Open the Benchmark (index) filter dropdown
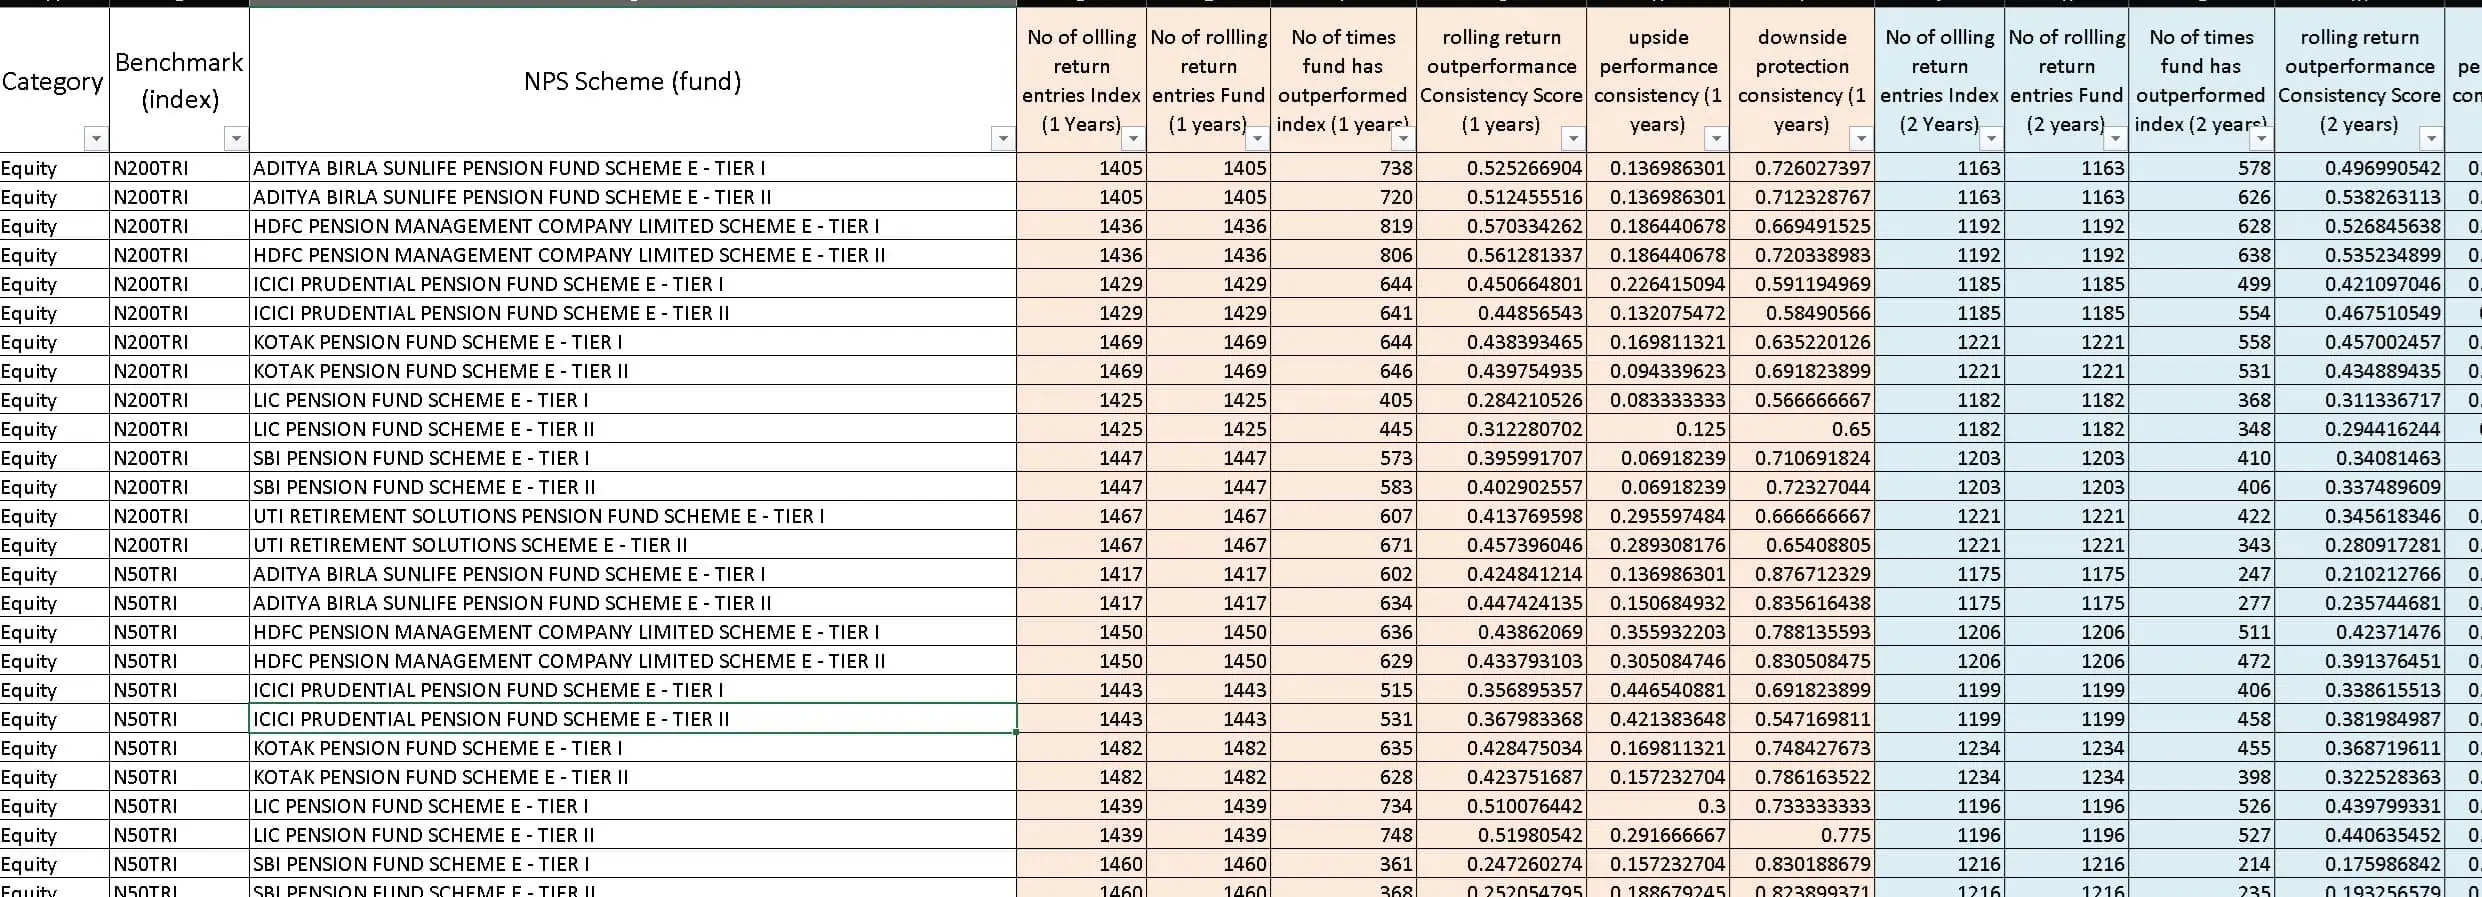Viewport: 2482px width, 897px height. [235, 139]
